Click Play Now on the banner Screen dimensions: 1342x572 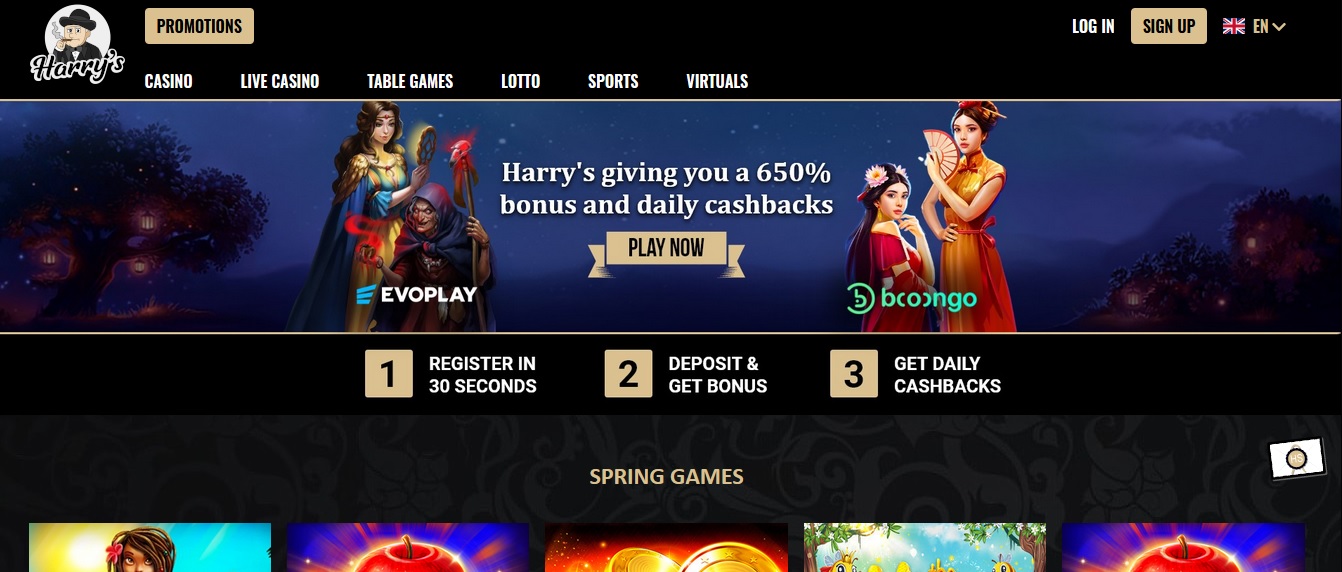coord(666,248)
